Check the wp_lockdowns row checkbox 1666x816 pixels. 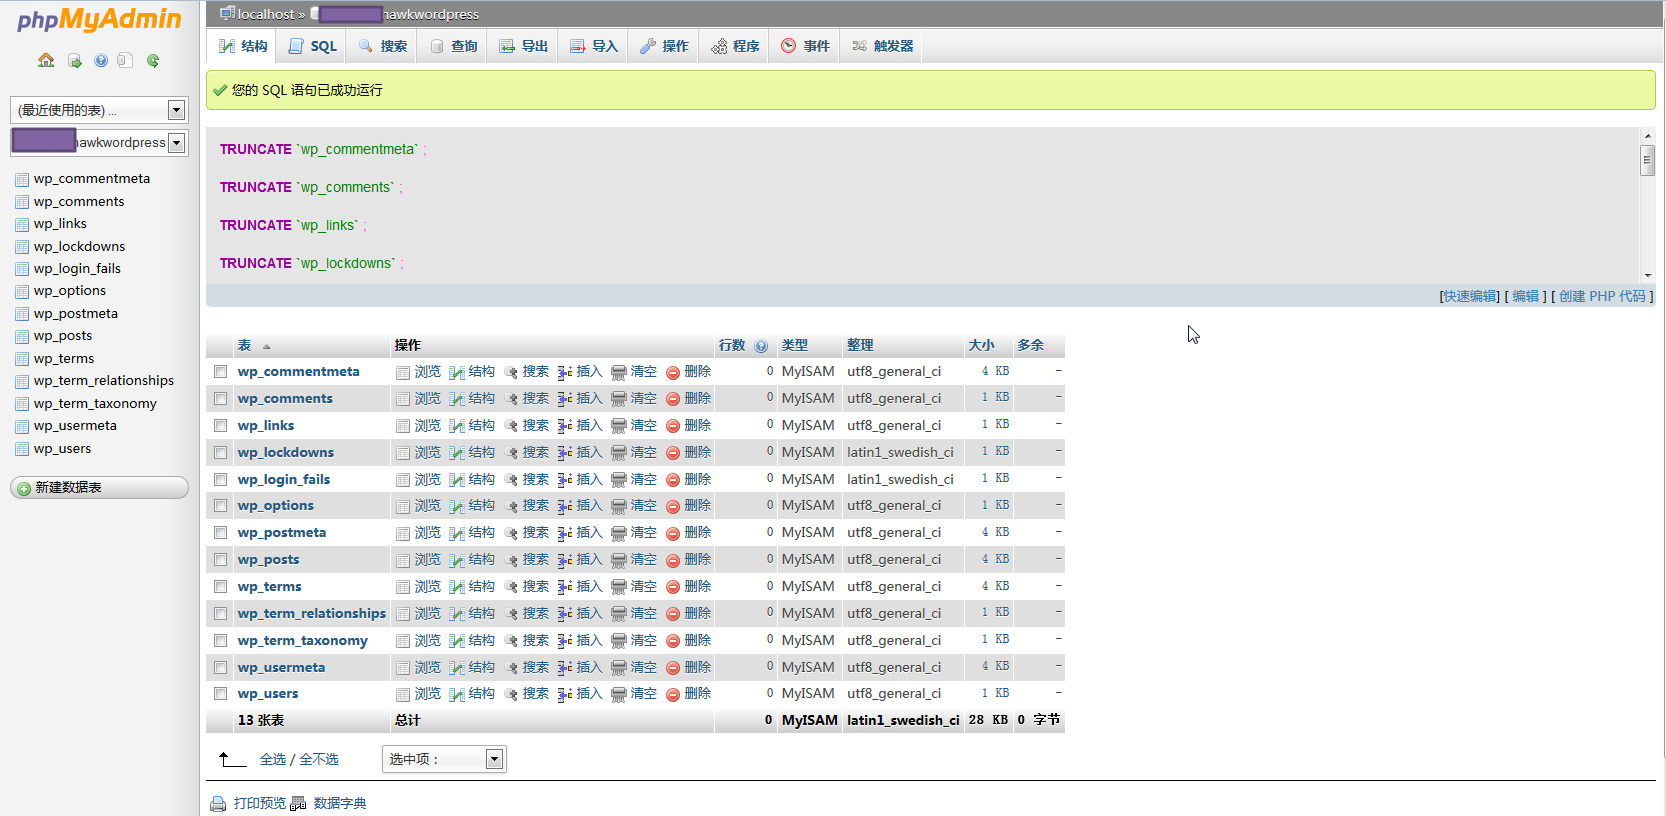coord(220,453)
